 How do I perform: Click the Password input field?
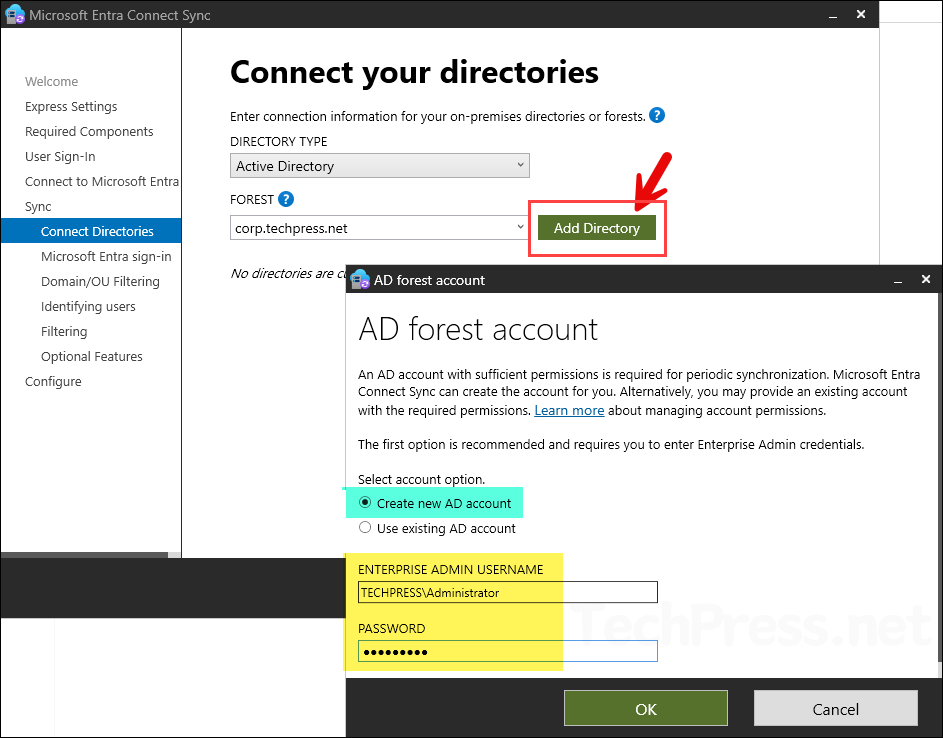click(508, 651)
